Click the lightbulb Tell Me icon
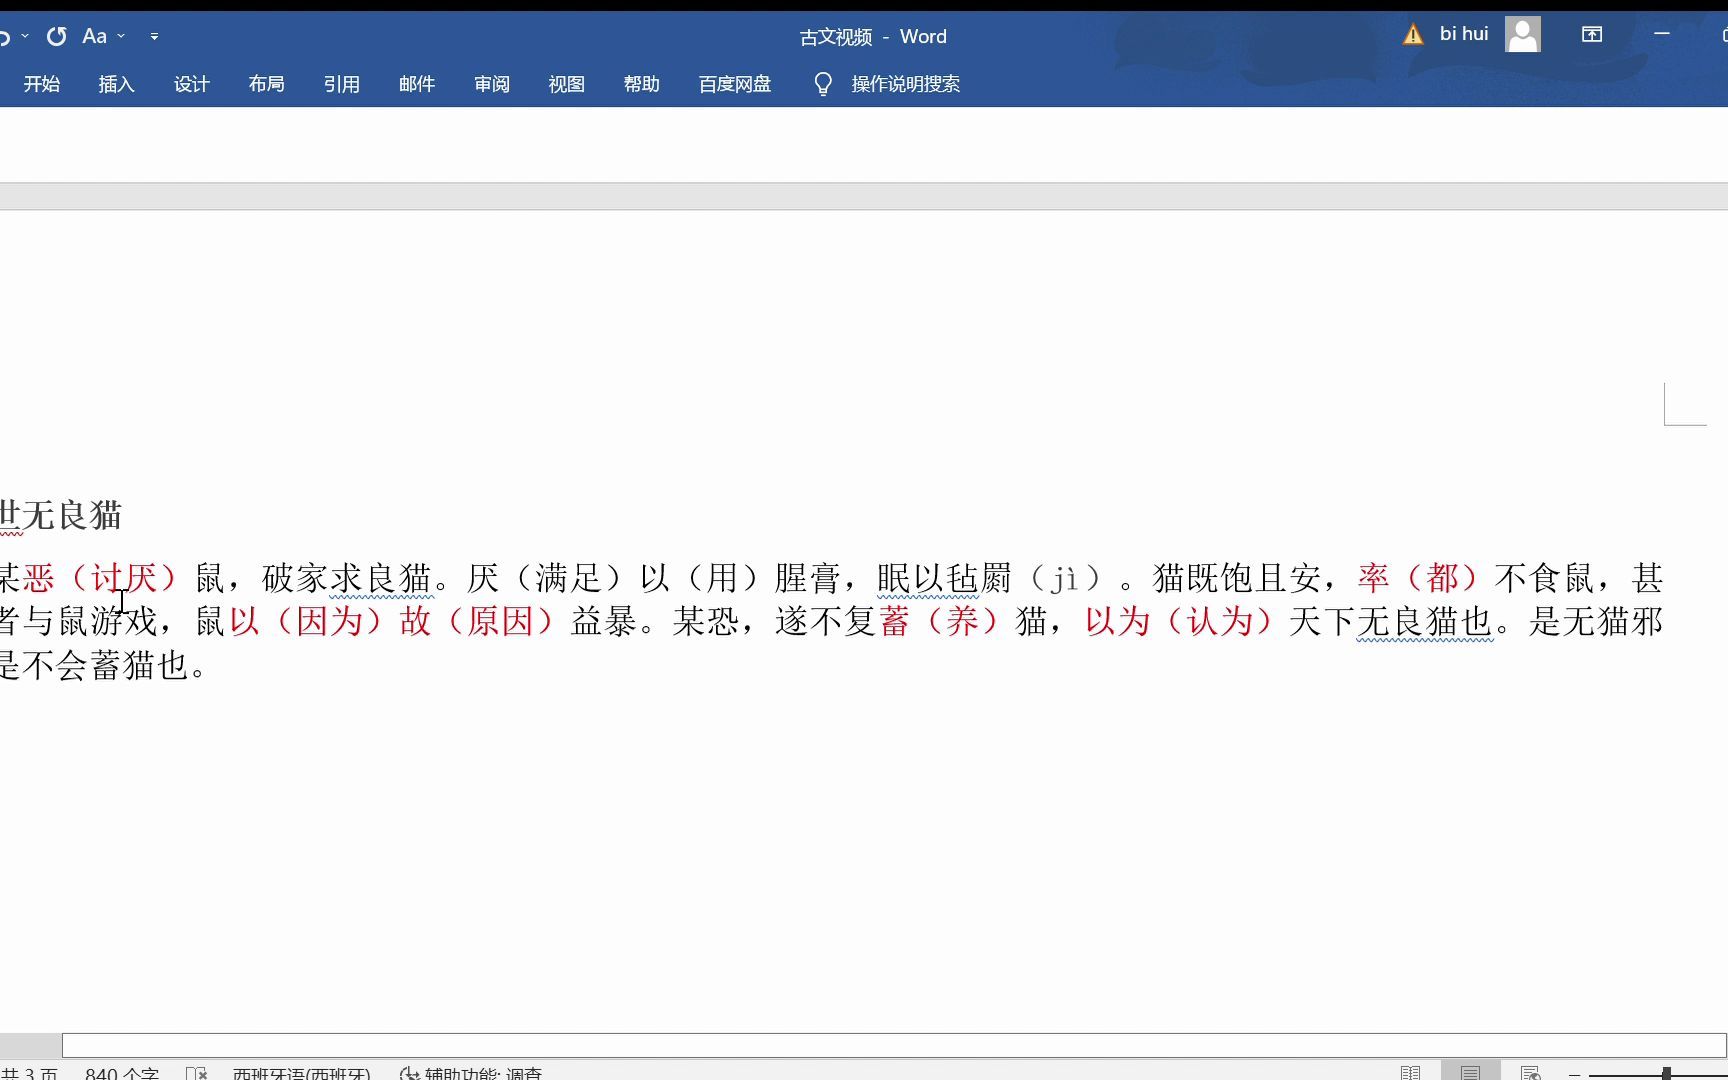 823,84
